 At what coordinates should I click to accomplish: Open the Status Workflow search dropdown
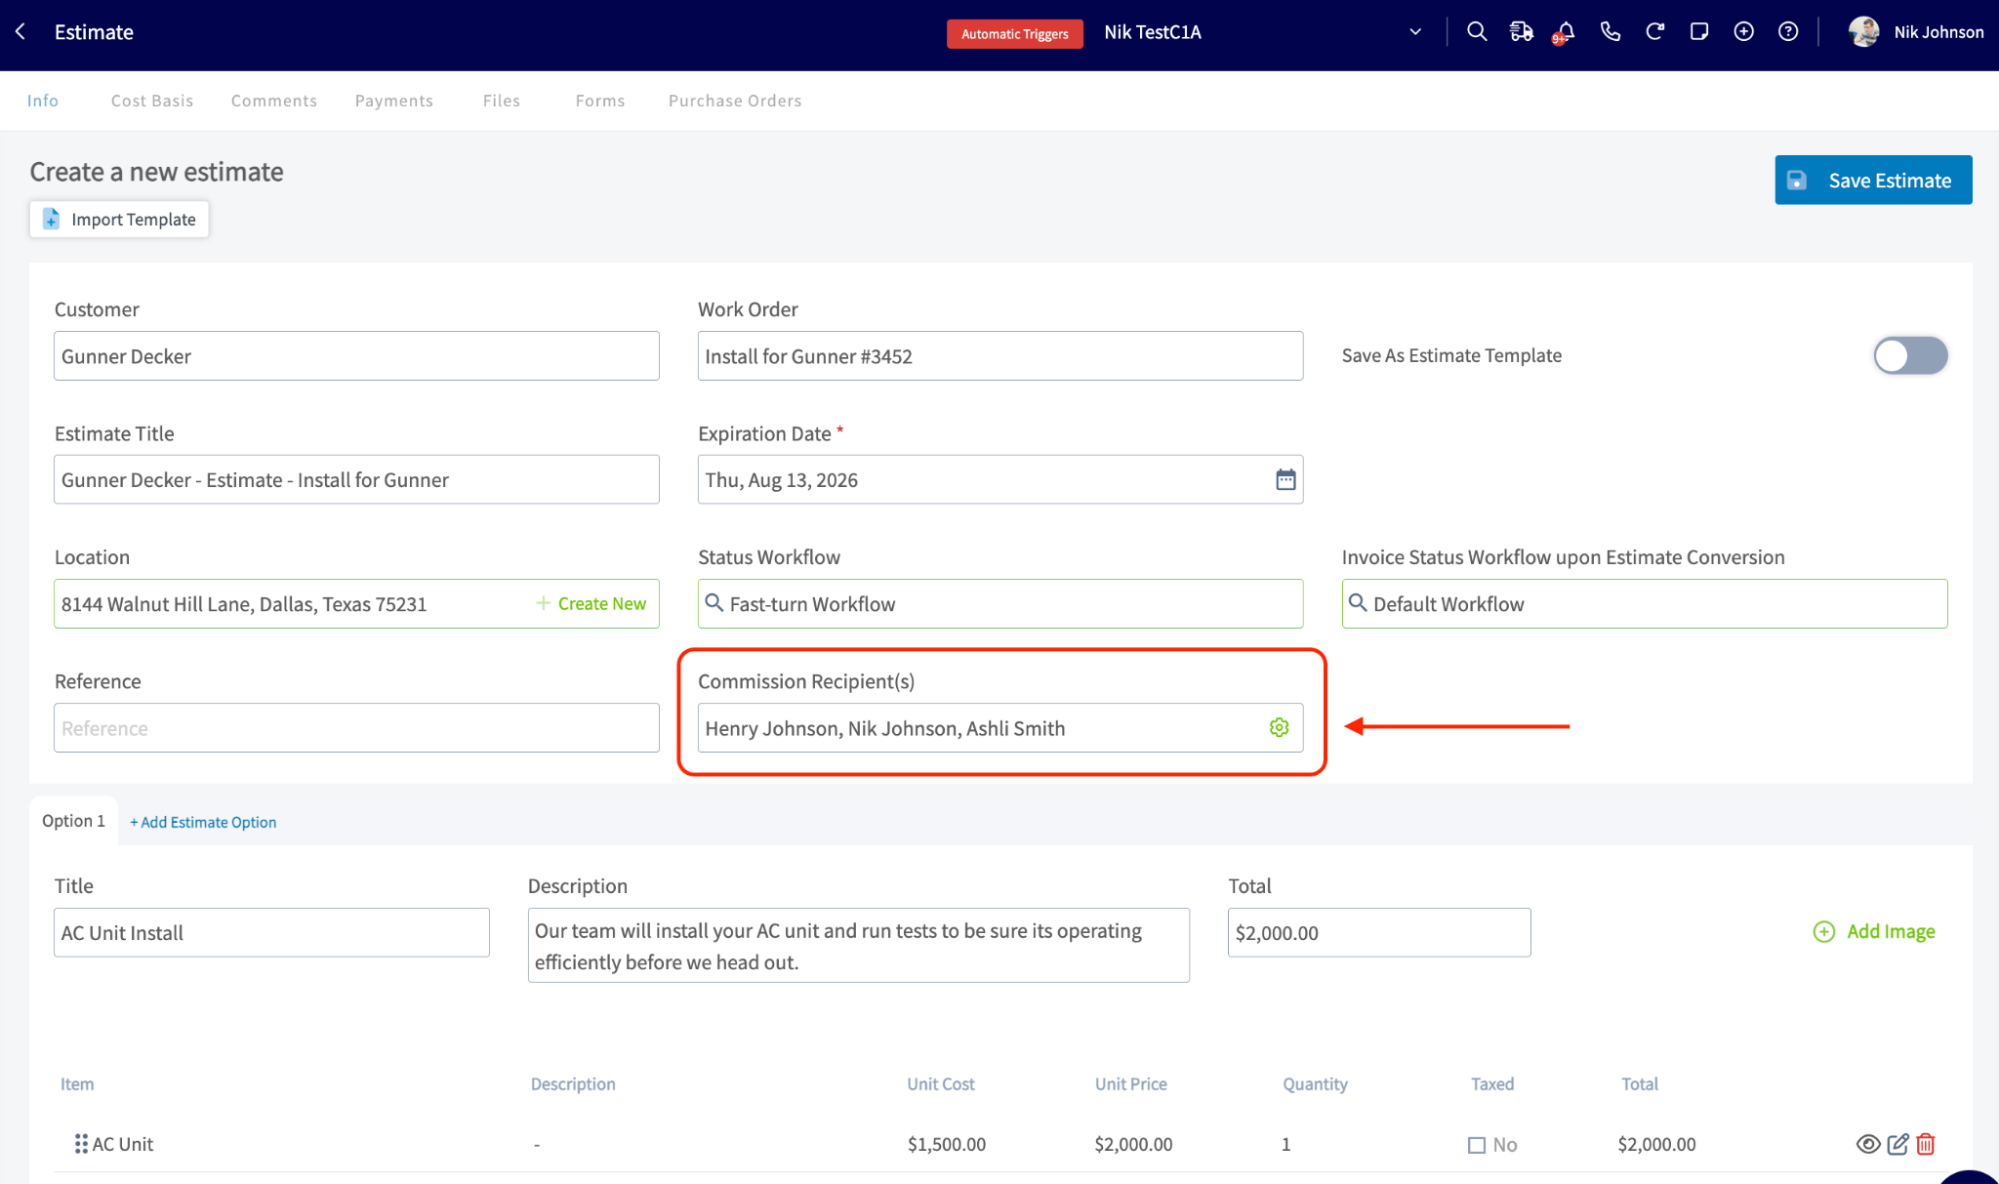1000,604
